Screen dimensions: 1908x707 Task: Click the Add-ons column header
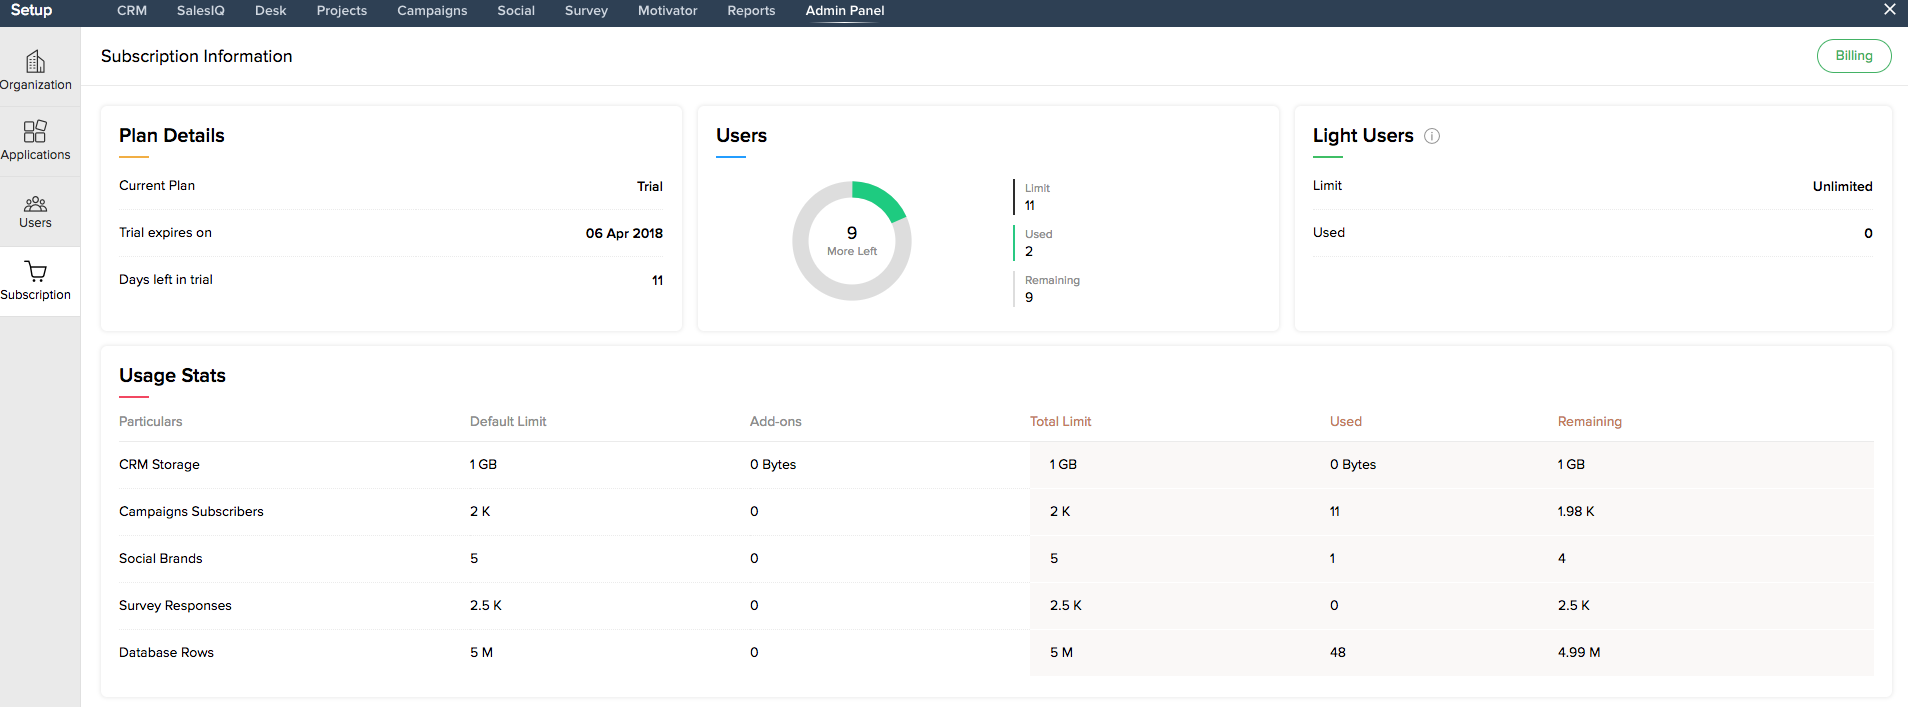click(x=776, y=422)
